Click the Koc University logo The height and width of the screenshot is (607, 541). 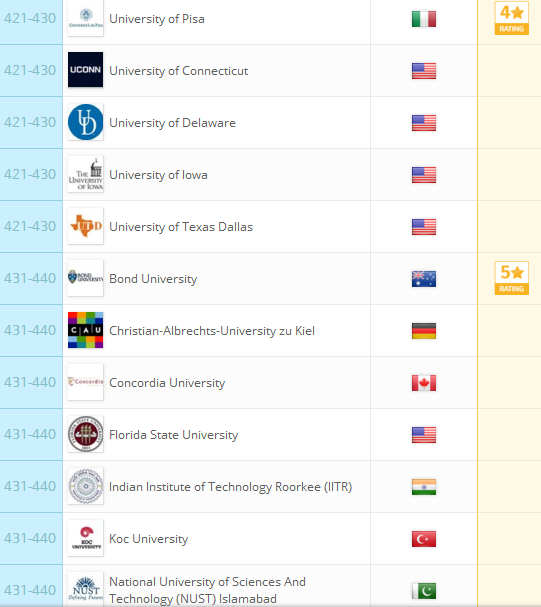[86, 538]
